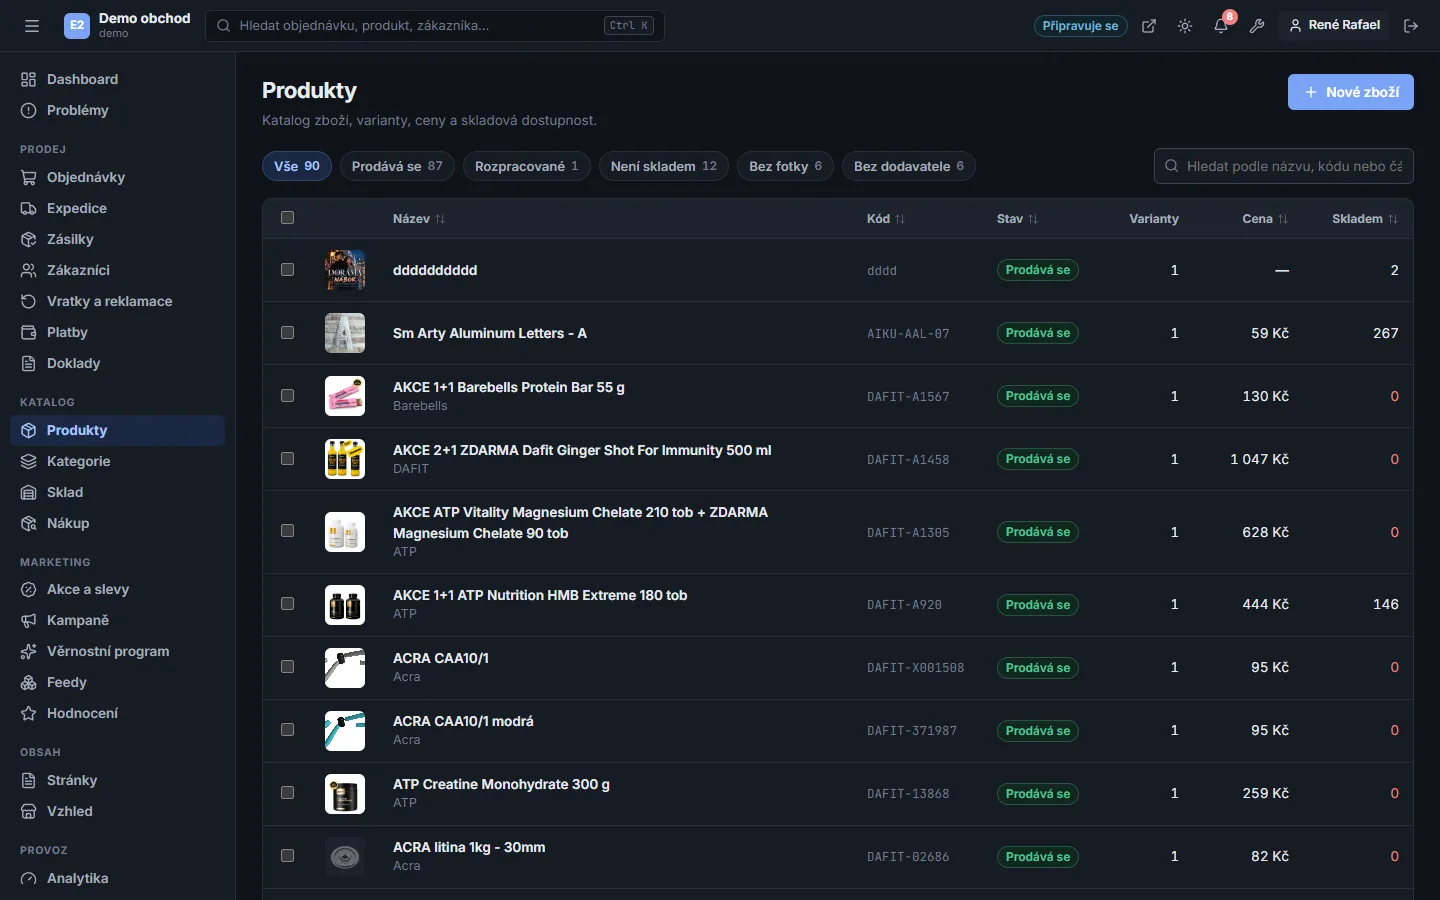Viewport: 1440px width, 900px height.
Task: Sort the table by Cena
Action: 1265,218
